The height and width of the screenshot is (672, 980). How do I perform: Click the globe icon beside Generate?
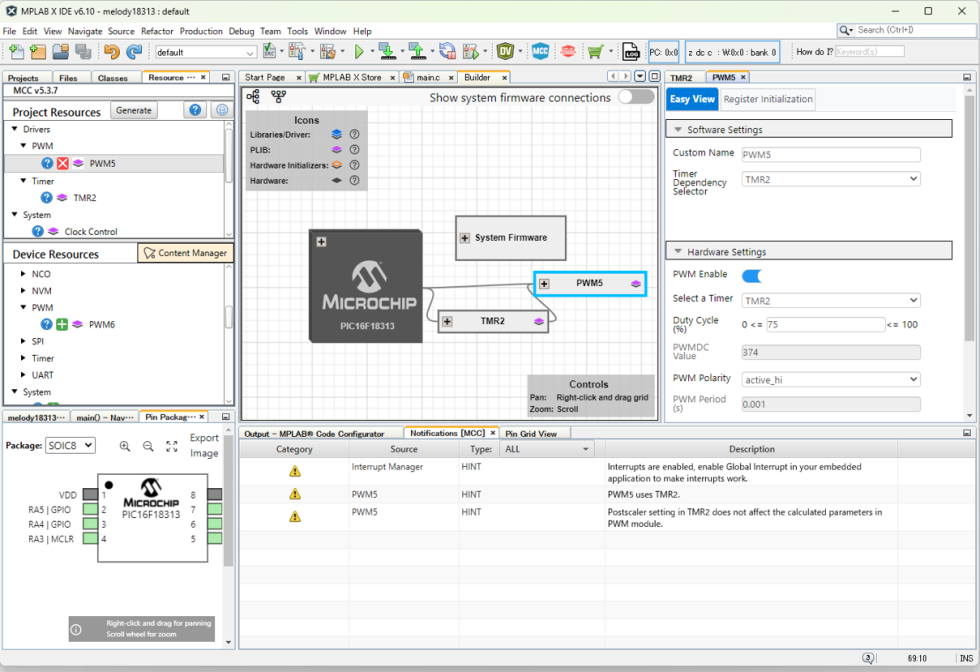tap(222, 111)
